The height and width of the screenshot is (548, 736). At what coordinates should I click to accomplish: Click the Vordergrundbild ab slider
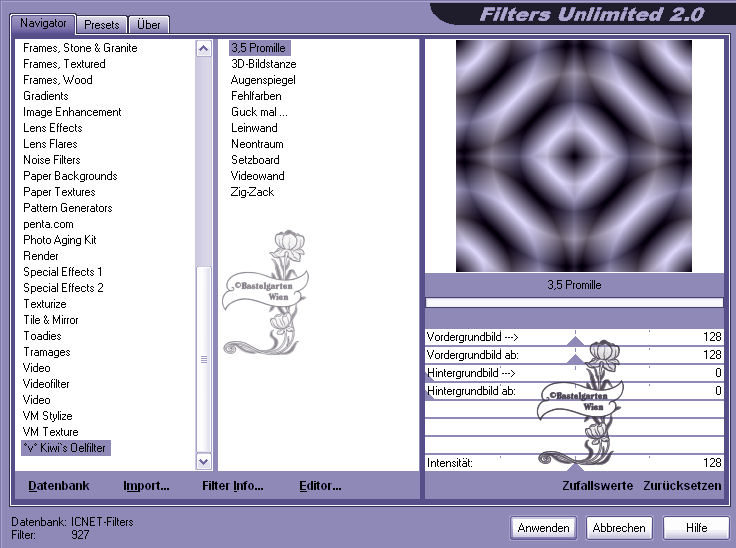pos(574,355)
